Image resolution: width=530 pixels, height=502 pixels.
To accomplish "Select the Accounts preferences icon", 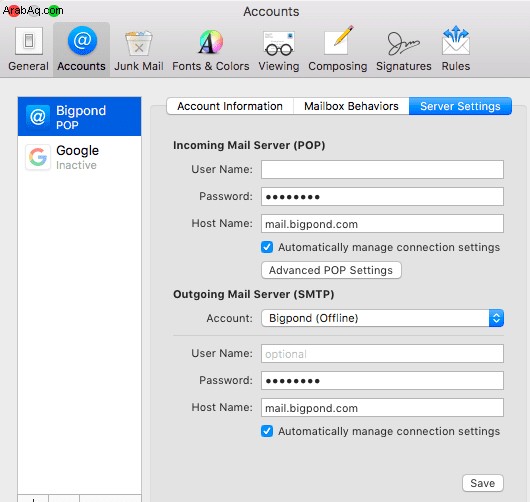I will point(81,49).
